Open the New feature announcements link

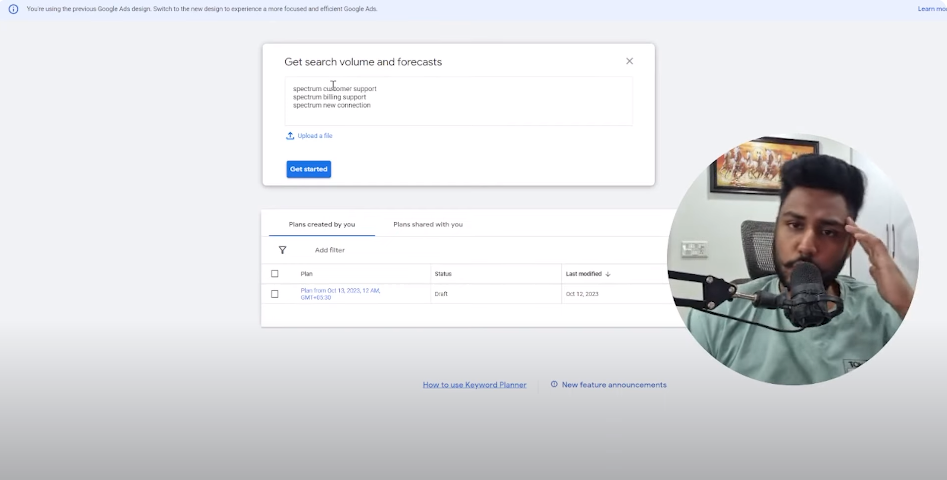[613, 384]
